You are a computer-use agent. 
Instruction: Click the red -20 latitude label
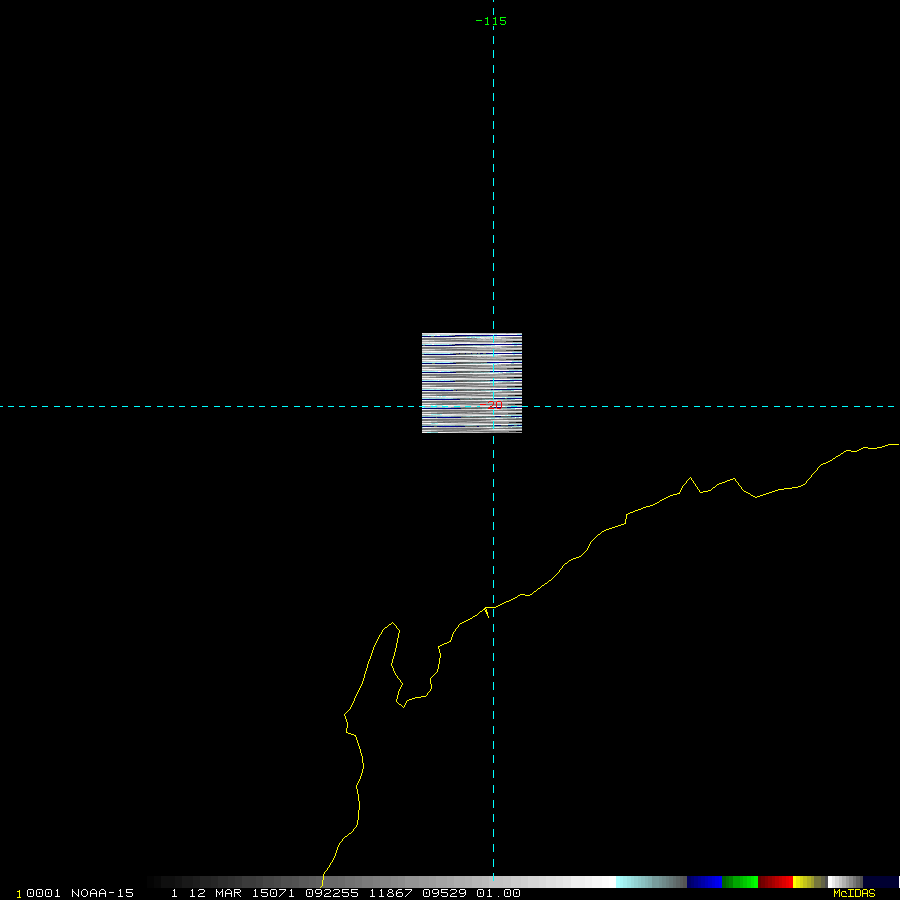click(493, 405)
